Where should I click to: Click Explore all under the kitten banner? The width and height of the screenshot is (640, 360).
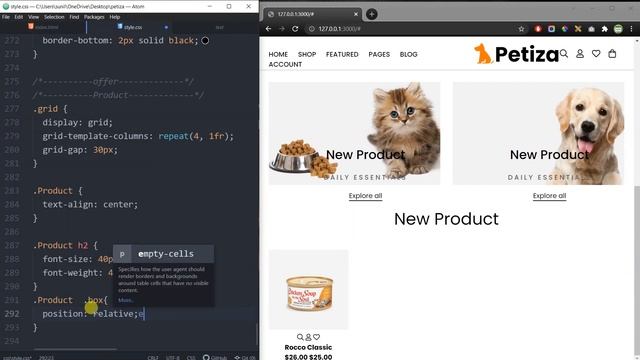point(365,196)
